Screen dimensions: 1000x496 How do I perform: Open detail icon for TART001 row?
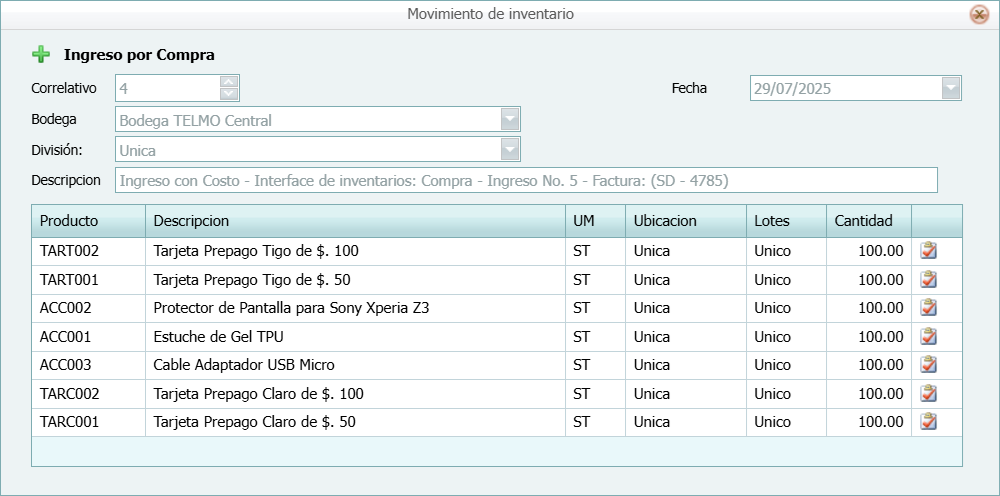(929, 279)
